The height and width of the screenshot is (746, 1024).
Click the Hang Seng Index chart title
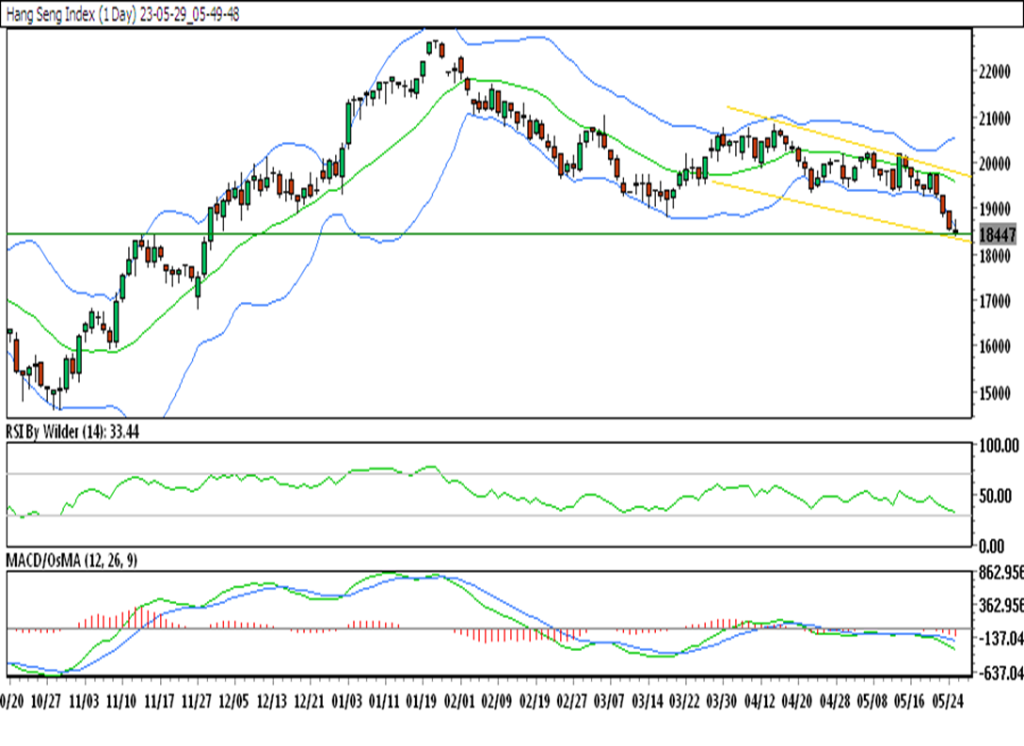point(123,14)
